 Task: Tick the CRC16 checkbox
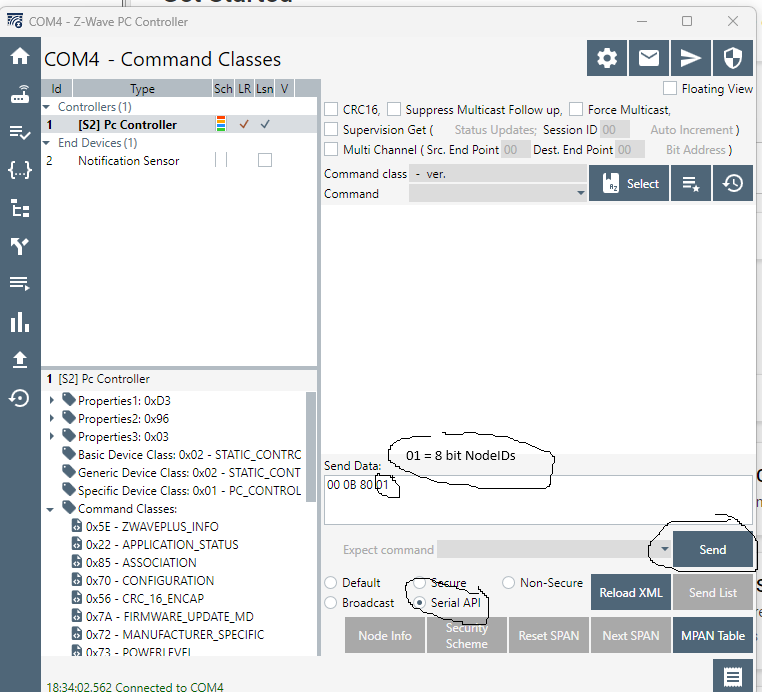pyautogui.click(x=332, y=110)
